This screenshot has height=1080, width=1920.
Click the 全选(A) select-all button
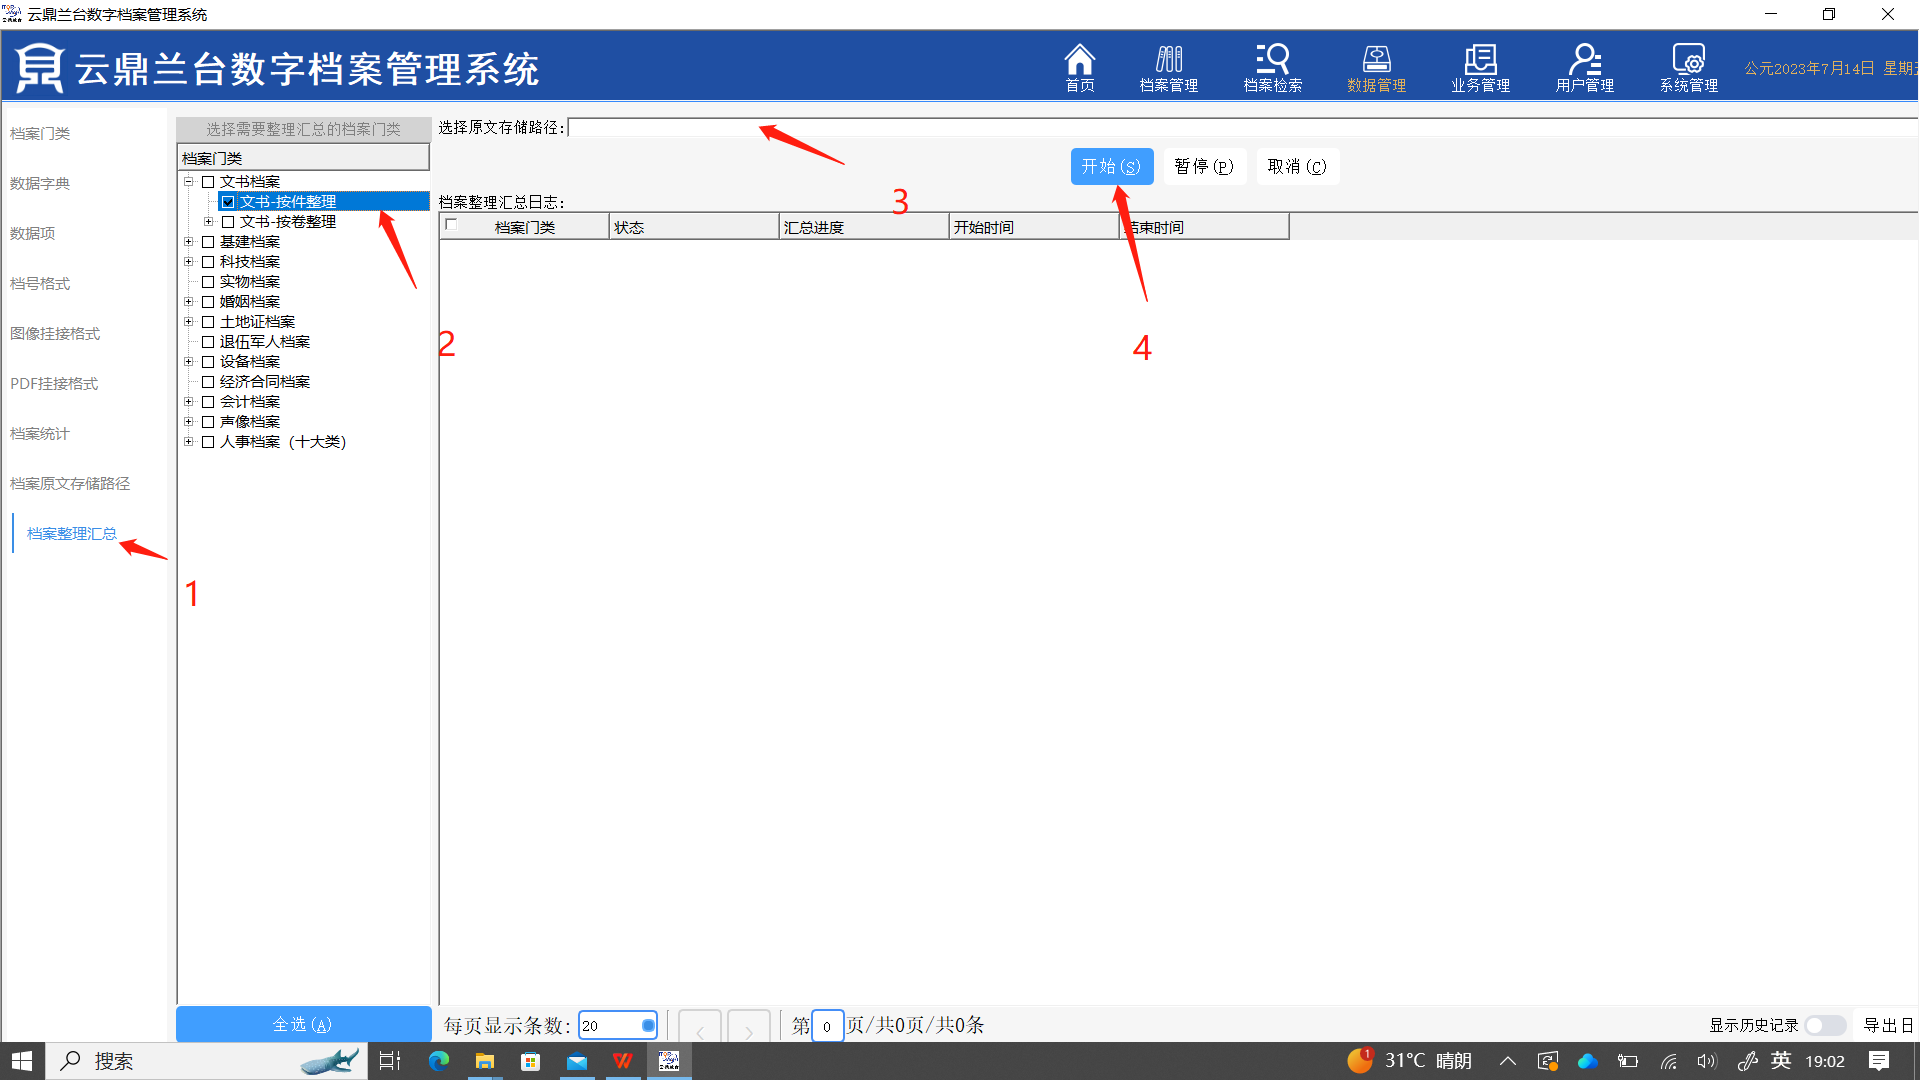(303, 1024)
